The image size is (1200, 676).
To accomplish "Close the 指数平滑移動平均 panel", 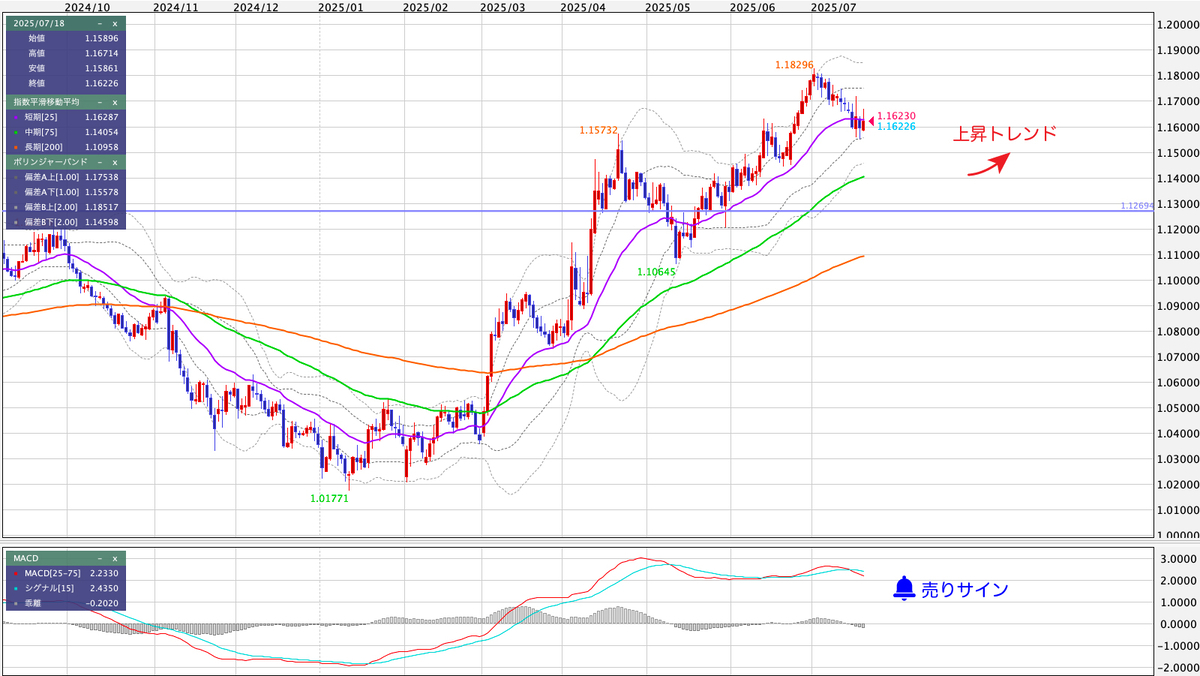I will coord(114,102).
